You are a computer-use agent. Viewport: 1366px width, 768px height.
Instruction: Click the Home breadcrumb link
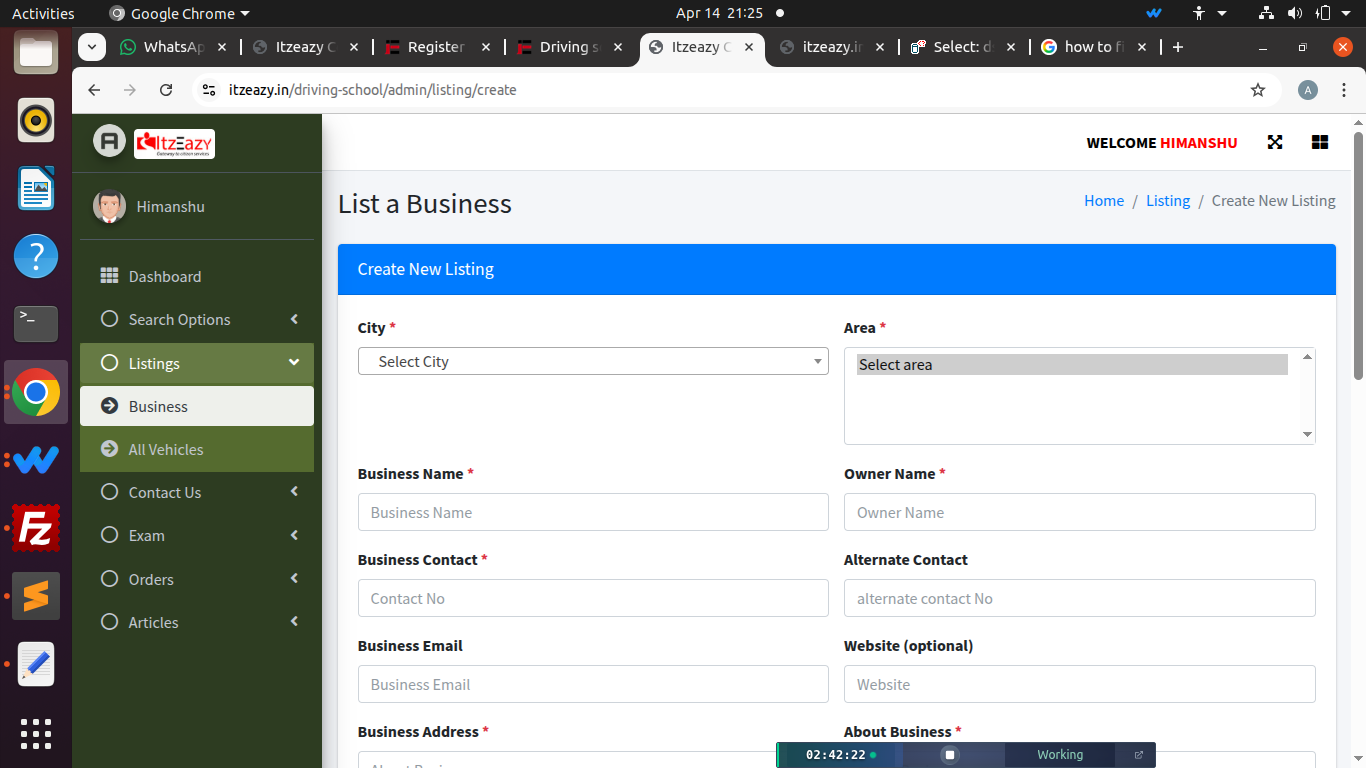[x=1103, y=201]
